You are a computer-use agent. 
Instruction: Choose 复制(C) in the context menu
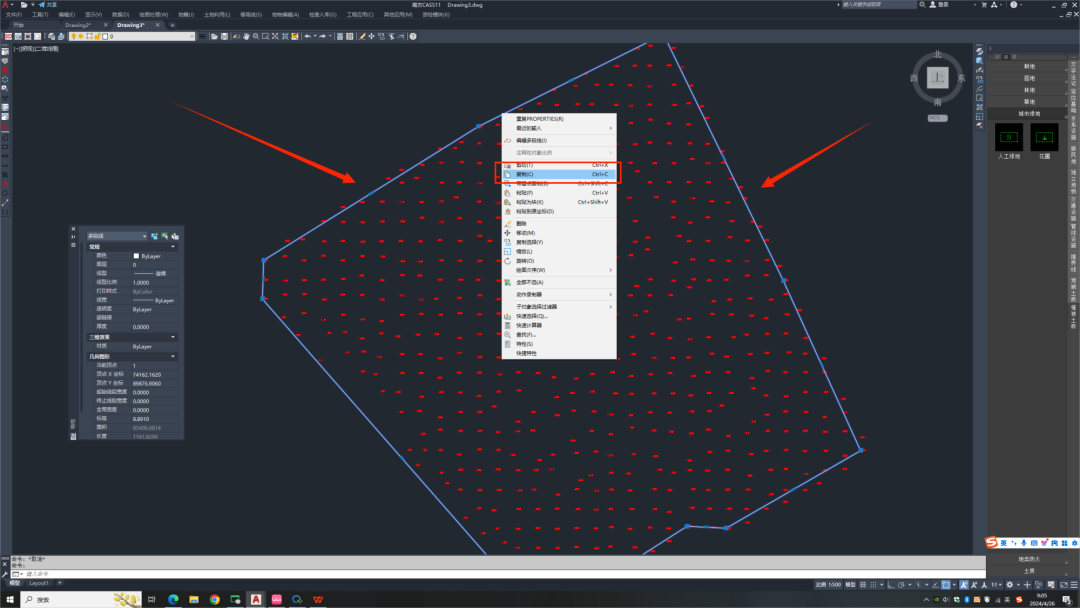point(559,174)
